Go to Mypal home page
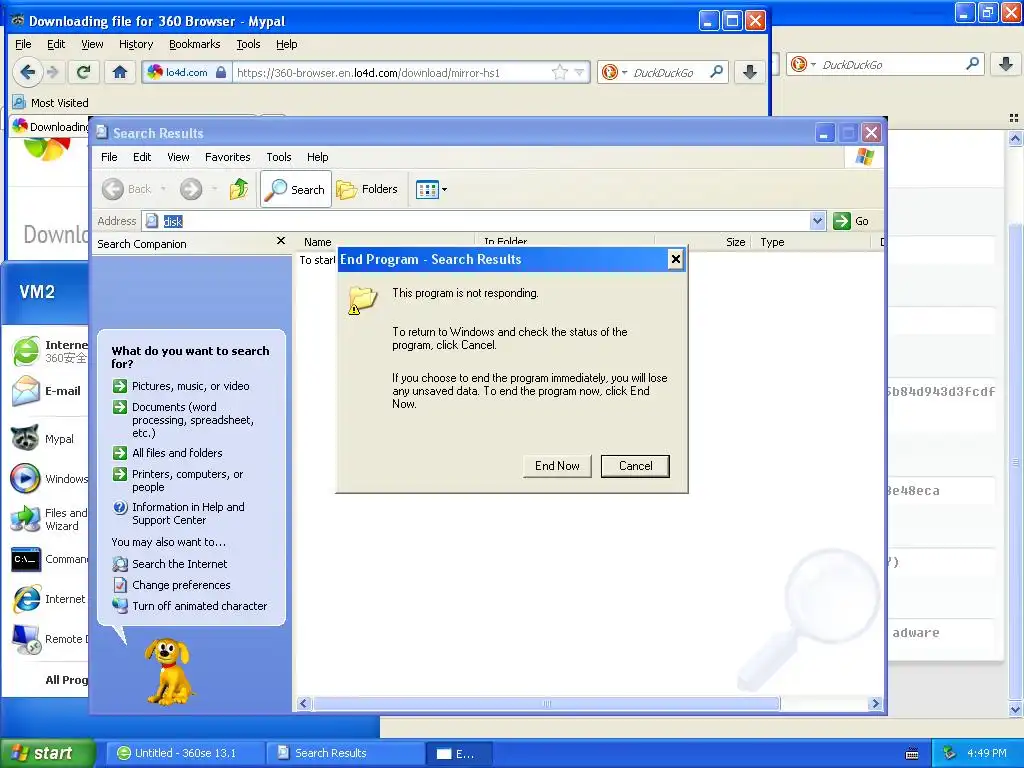The image size is (1024, 768). [x=120, y=72]
